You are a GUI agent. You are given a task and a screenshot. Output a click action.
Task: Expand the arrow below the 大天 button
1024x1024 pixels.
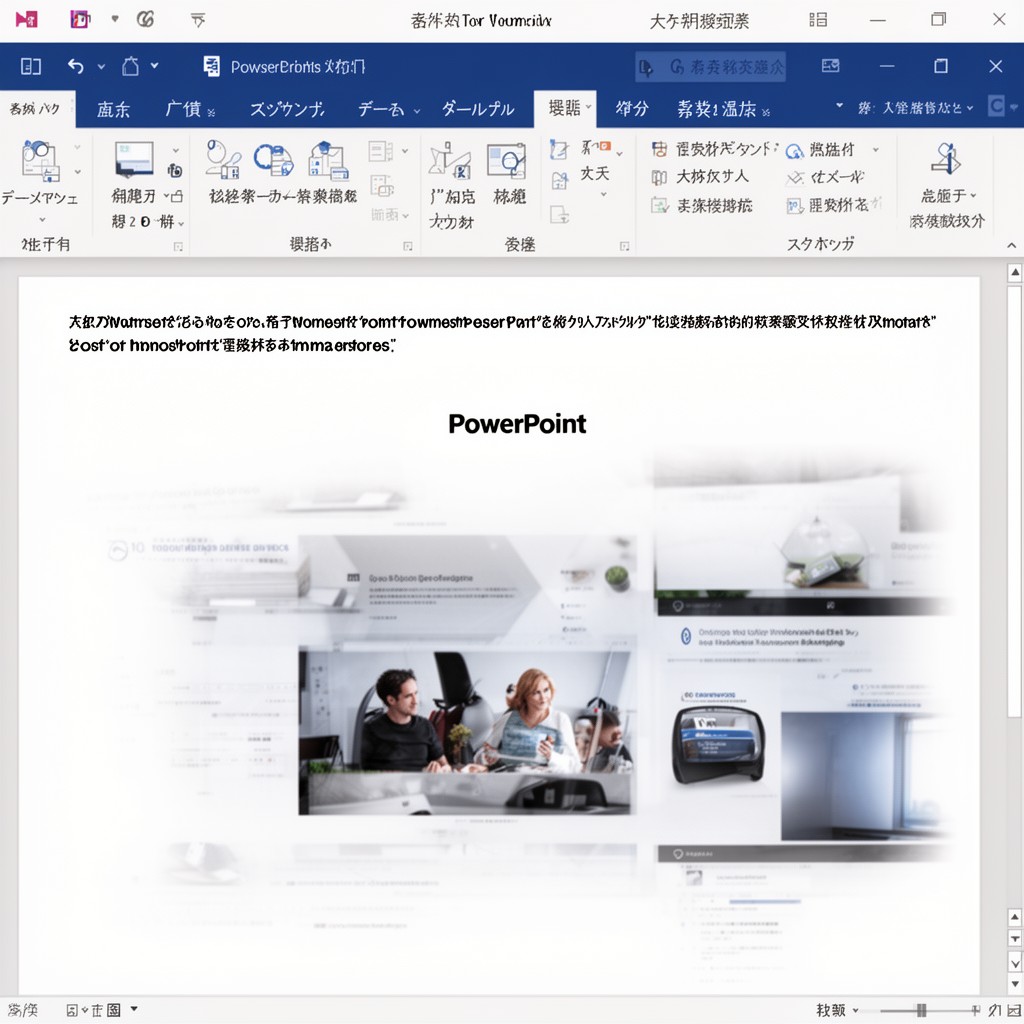click(603, 195)
